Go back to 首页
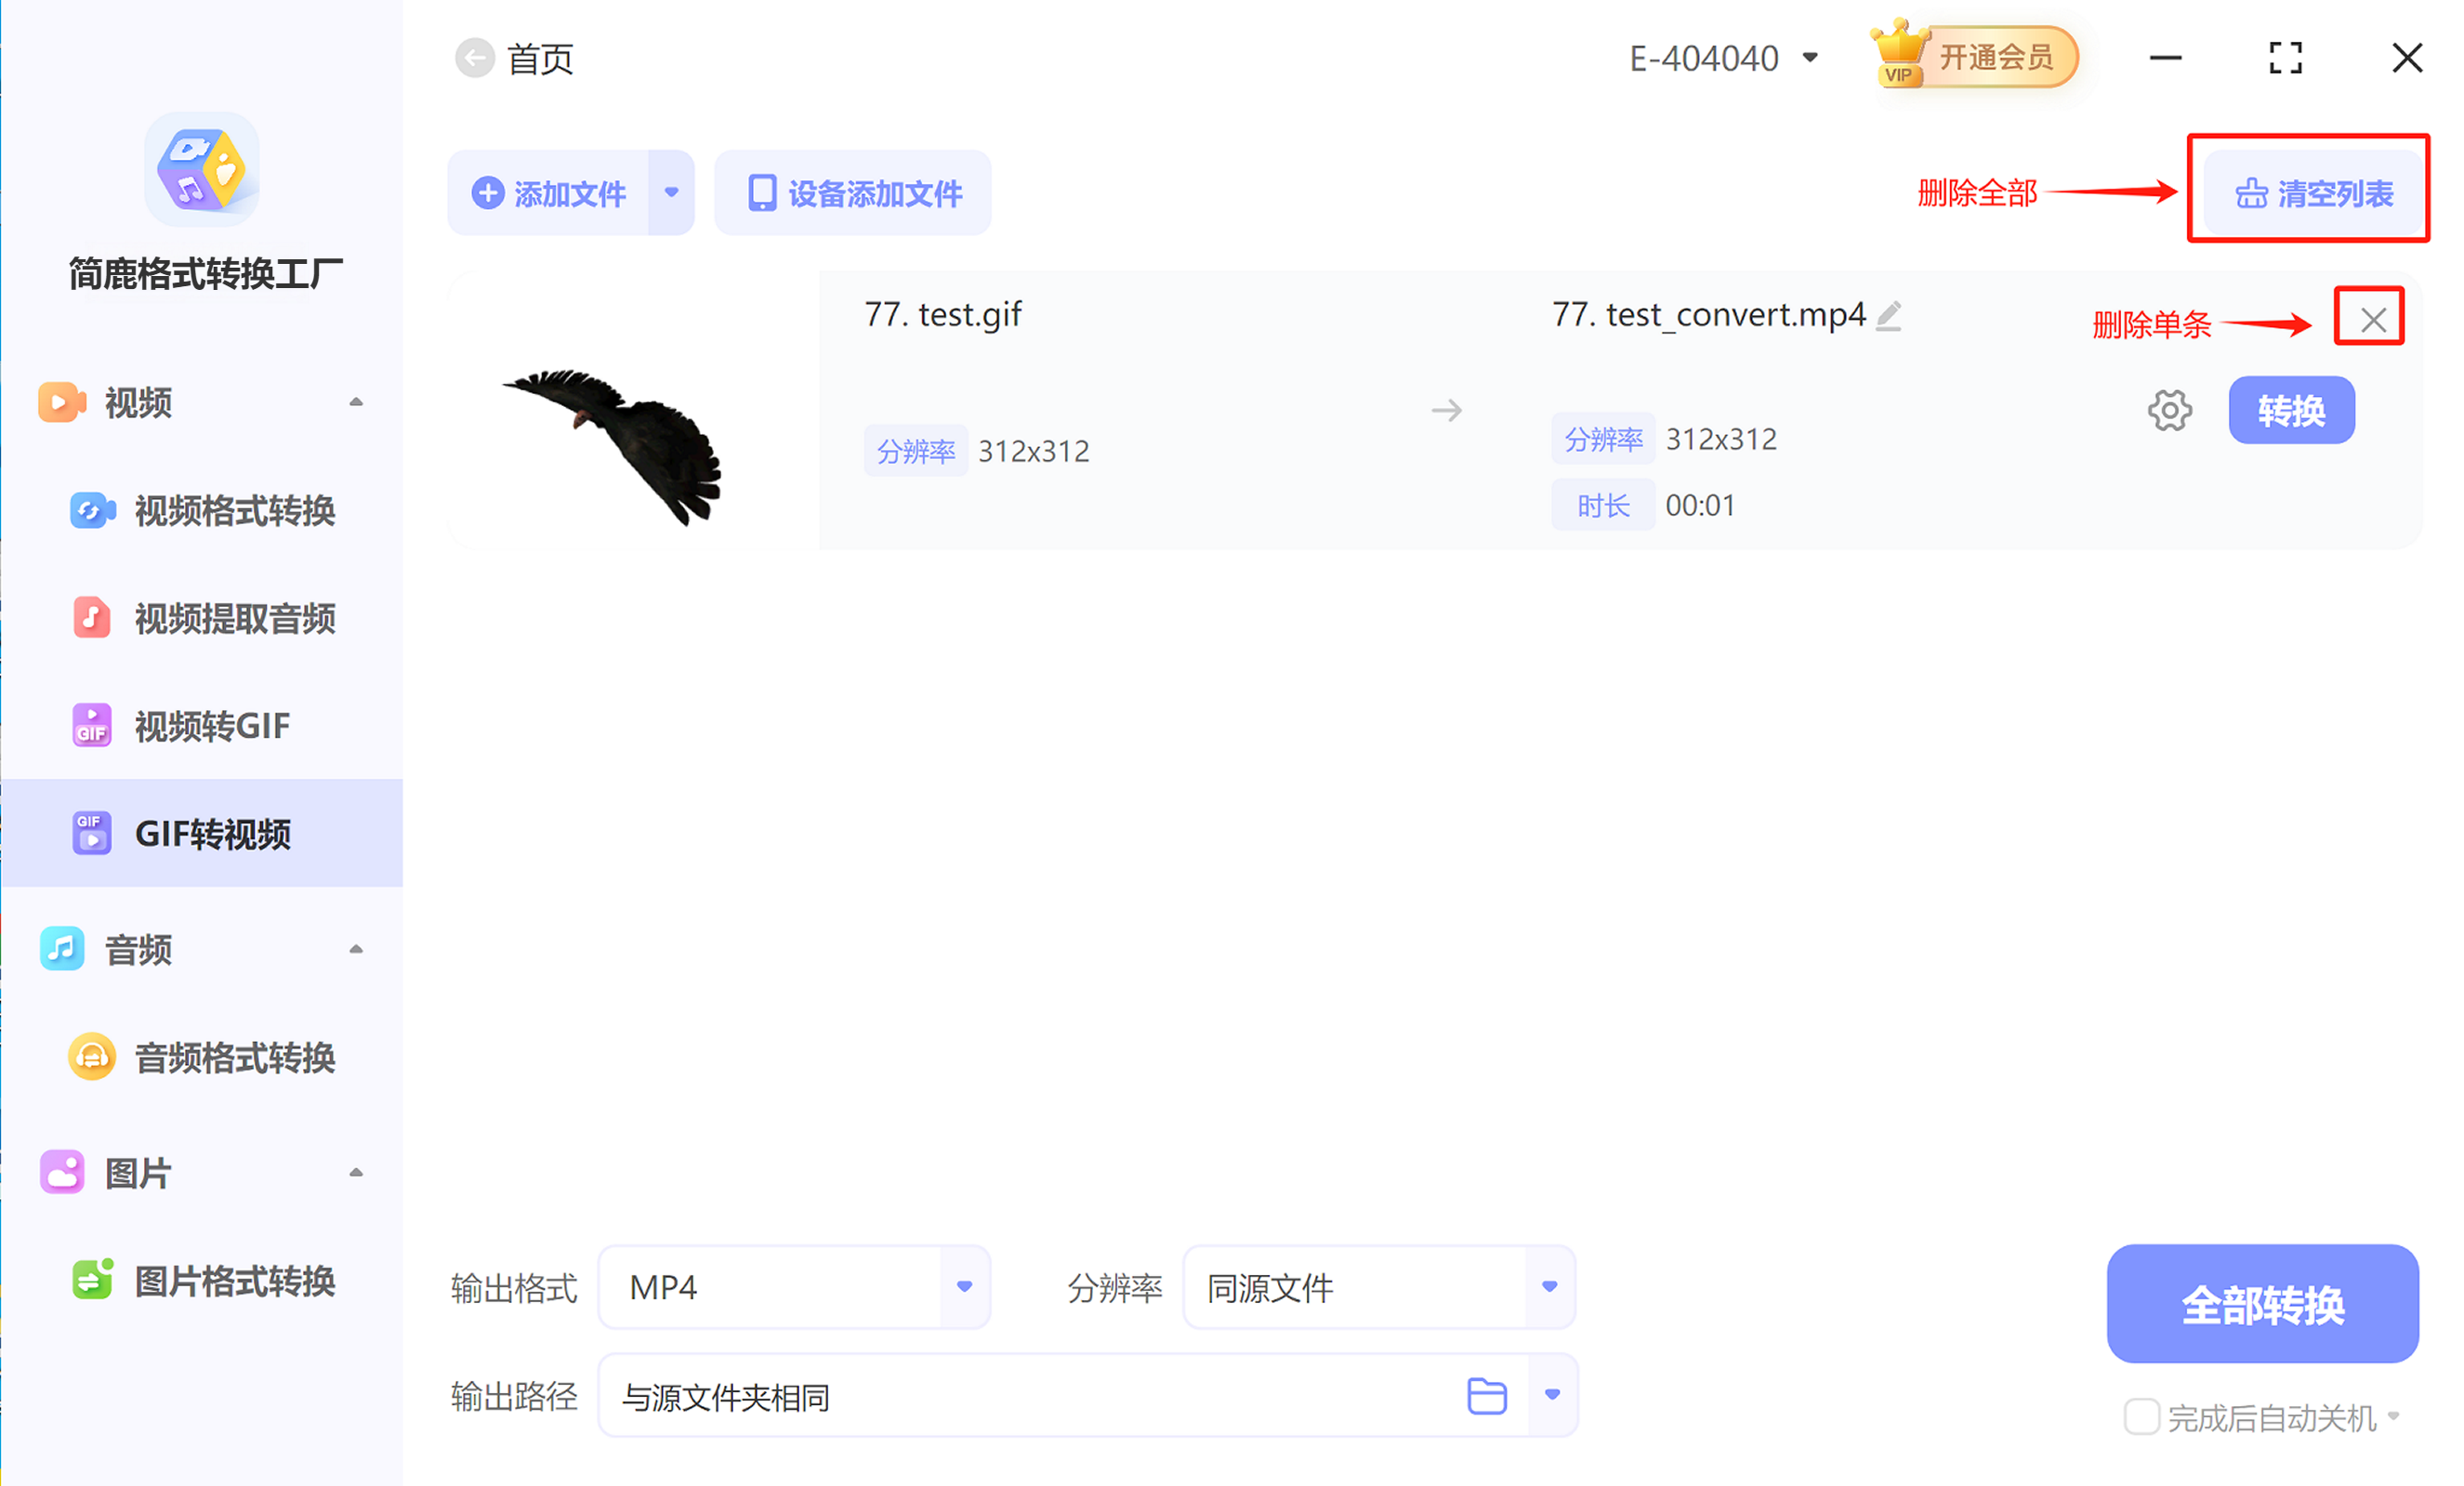The width and height of the screenshot is (2464, 1486). pyautogui.click(x=475, y=57)
